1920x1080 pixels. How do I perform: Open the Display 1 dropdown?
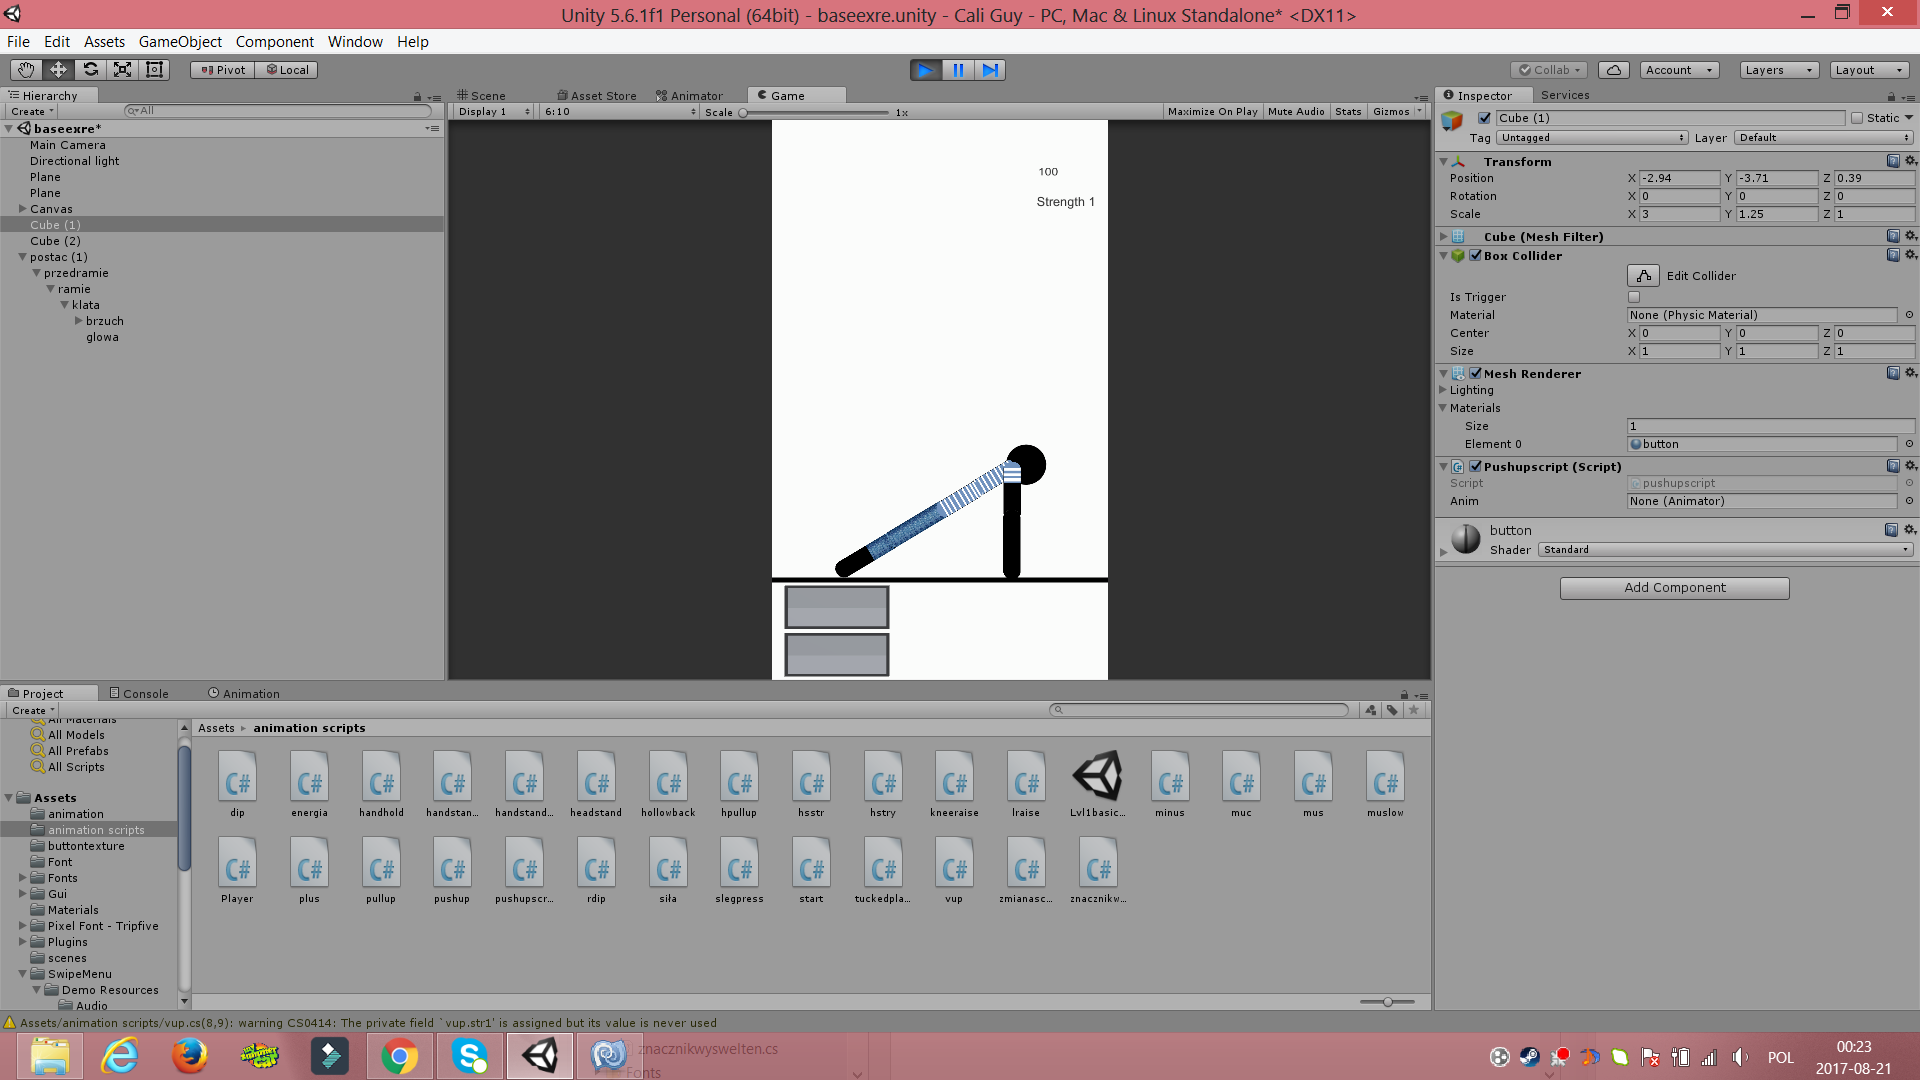(x=494, y=112)
